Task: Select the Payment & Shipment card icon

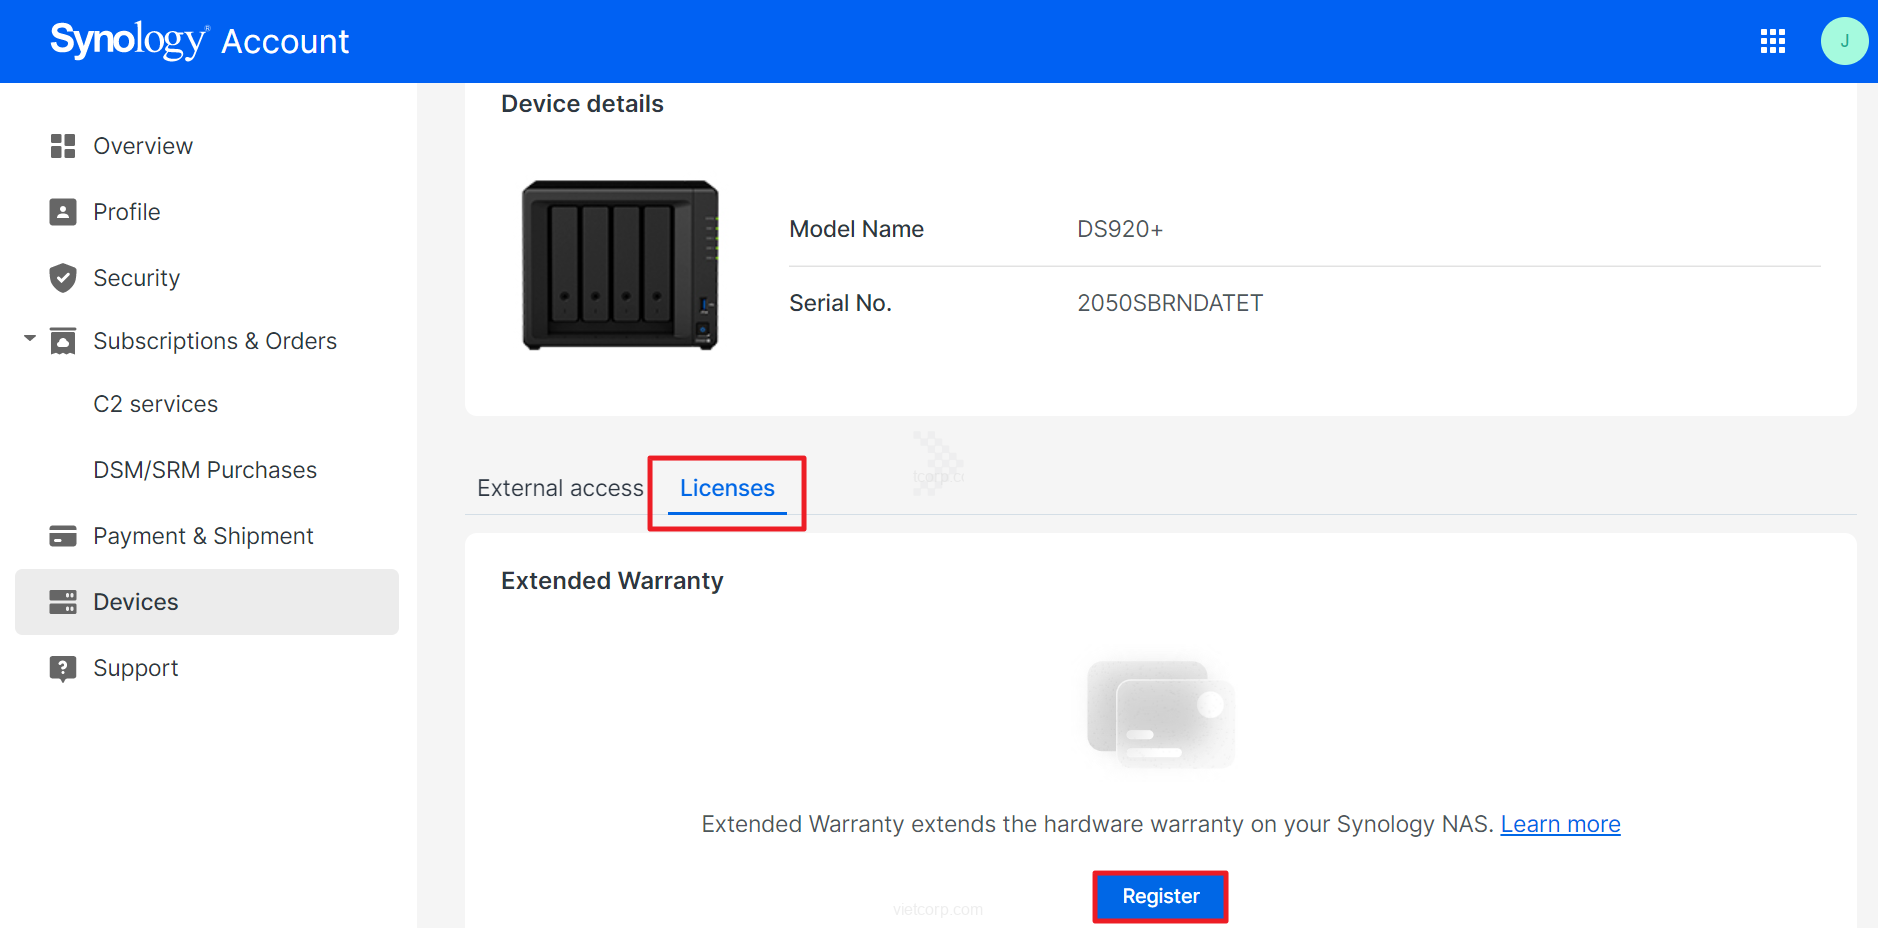Action: click(x=62, y=535)
